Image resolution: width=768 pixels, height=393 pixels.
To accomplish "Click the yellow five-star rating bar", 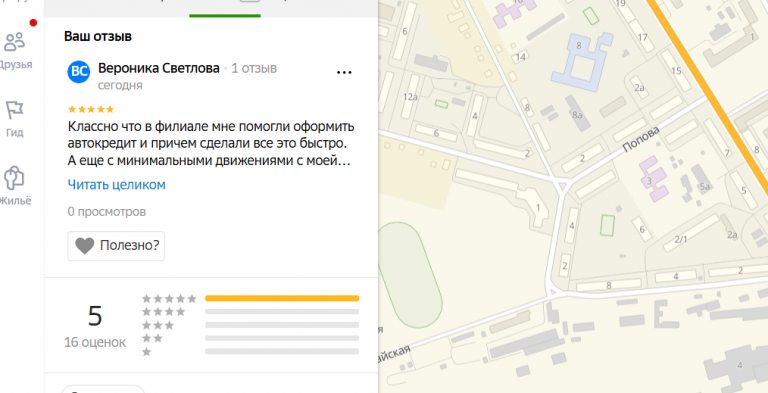I will click(x=282, y=298).
